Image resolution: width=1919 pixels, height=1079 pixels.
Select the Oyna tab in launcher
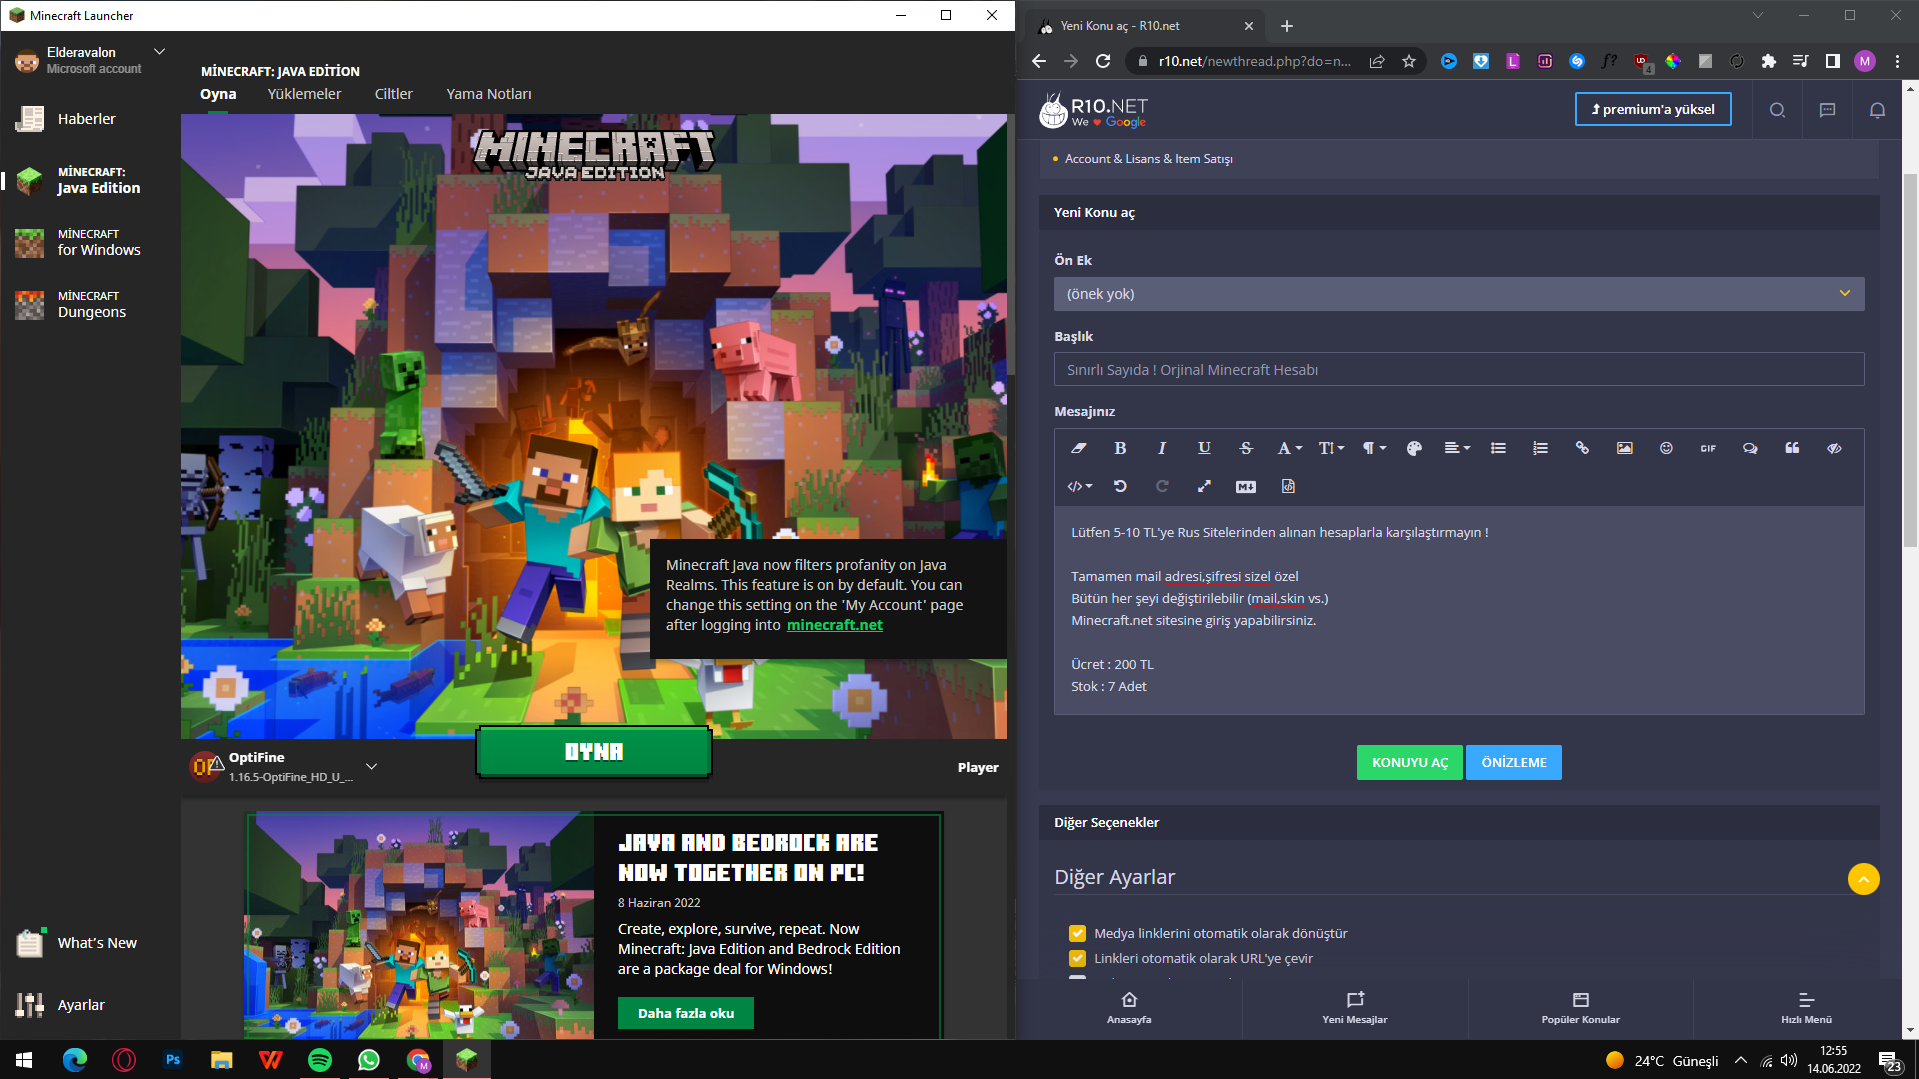click(218, 94)
